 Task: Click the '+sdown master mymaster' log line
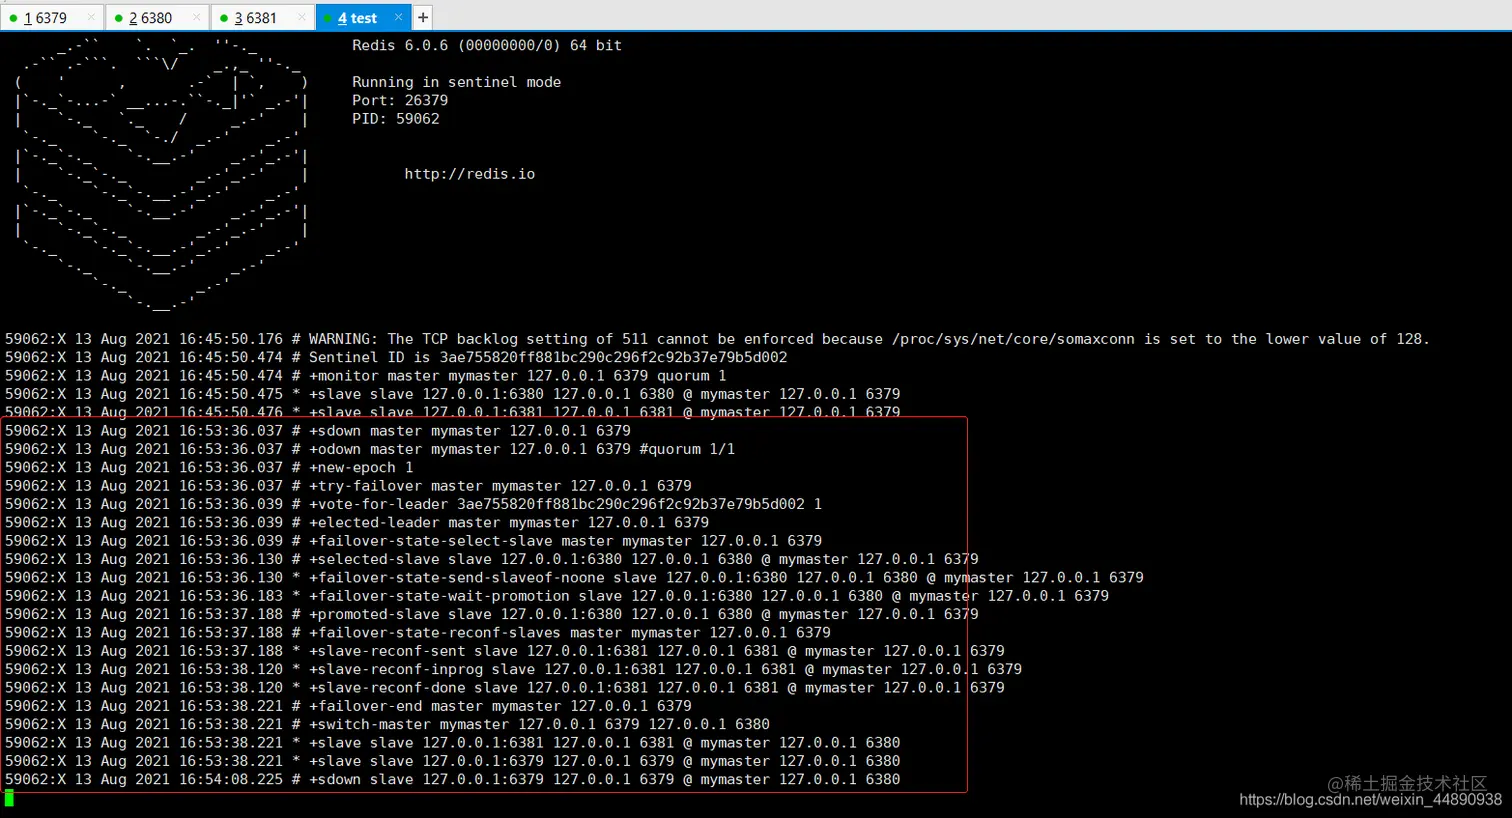point(317,431)
